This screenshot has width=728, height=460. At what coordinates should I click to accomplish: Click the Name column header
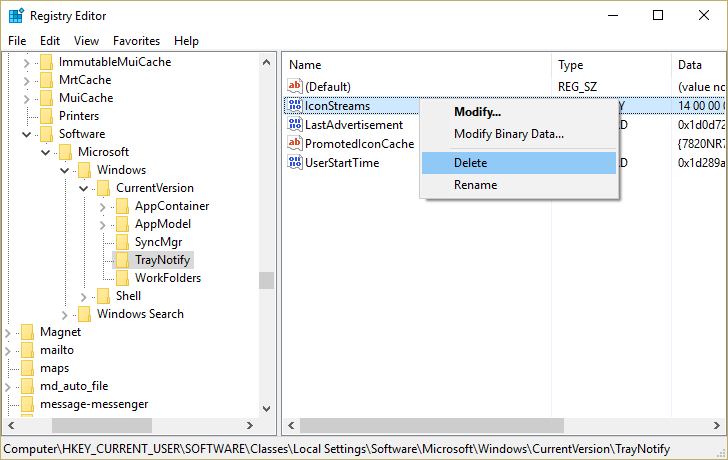[x=305, y=65]
